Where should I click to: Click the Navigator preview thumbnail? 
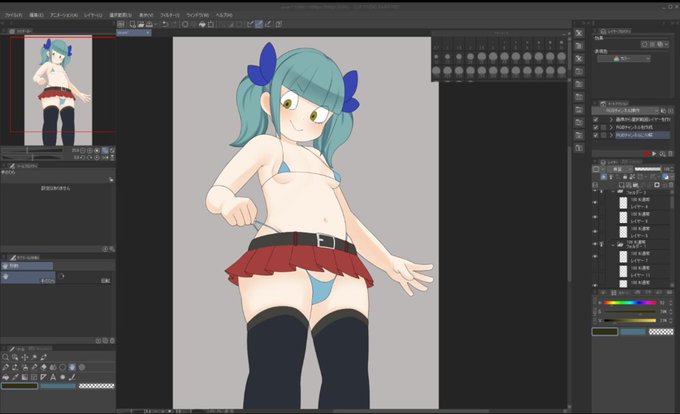(58, 90)
